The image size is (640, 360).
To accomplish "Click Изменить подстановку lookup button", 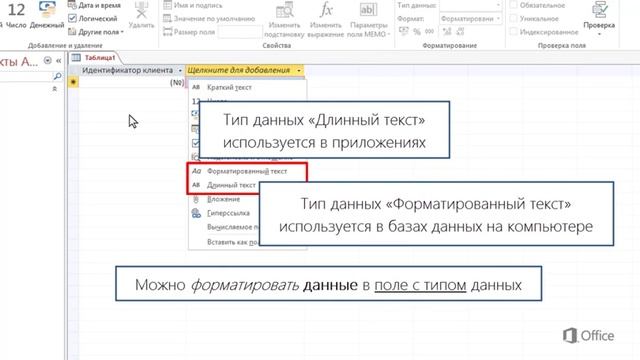I will 284,20.
